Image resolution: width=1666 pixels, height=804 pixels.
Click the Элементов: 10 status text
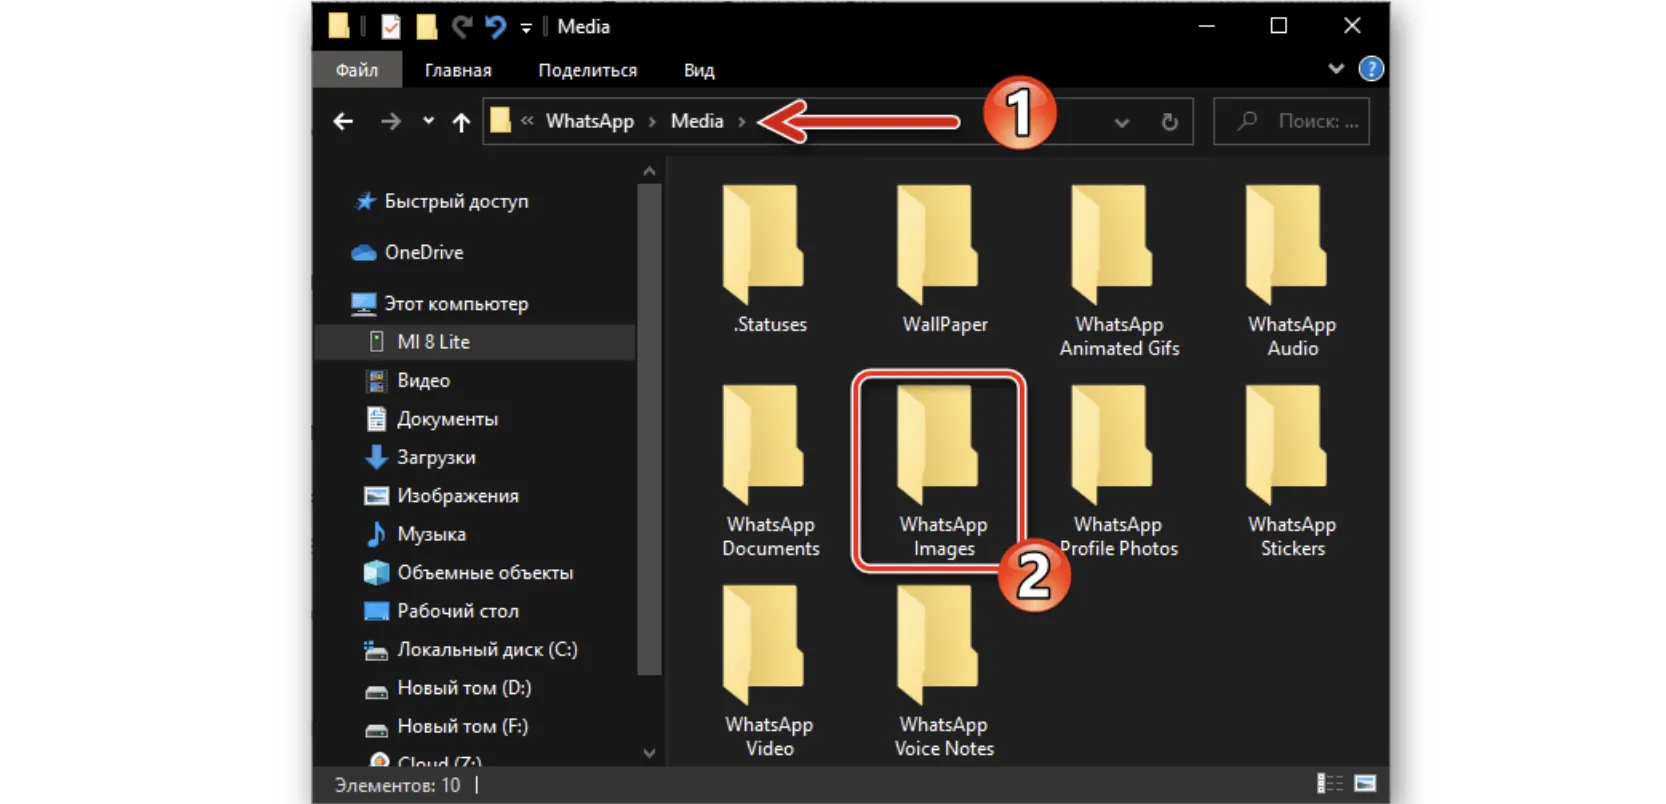click(398, 785)
